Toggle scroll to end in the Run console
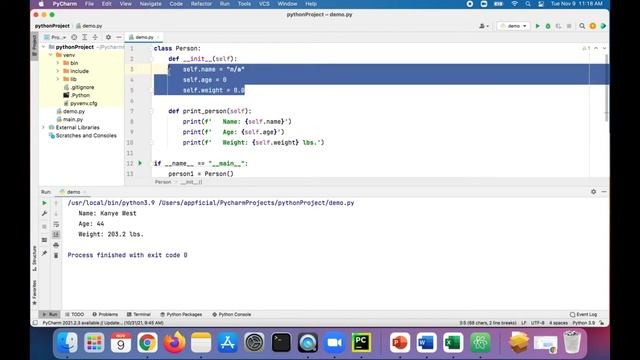Viewport: 640px width, 360px height. 56,234
